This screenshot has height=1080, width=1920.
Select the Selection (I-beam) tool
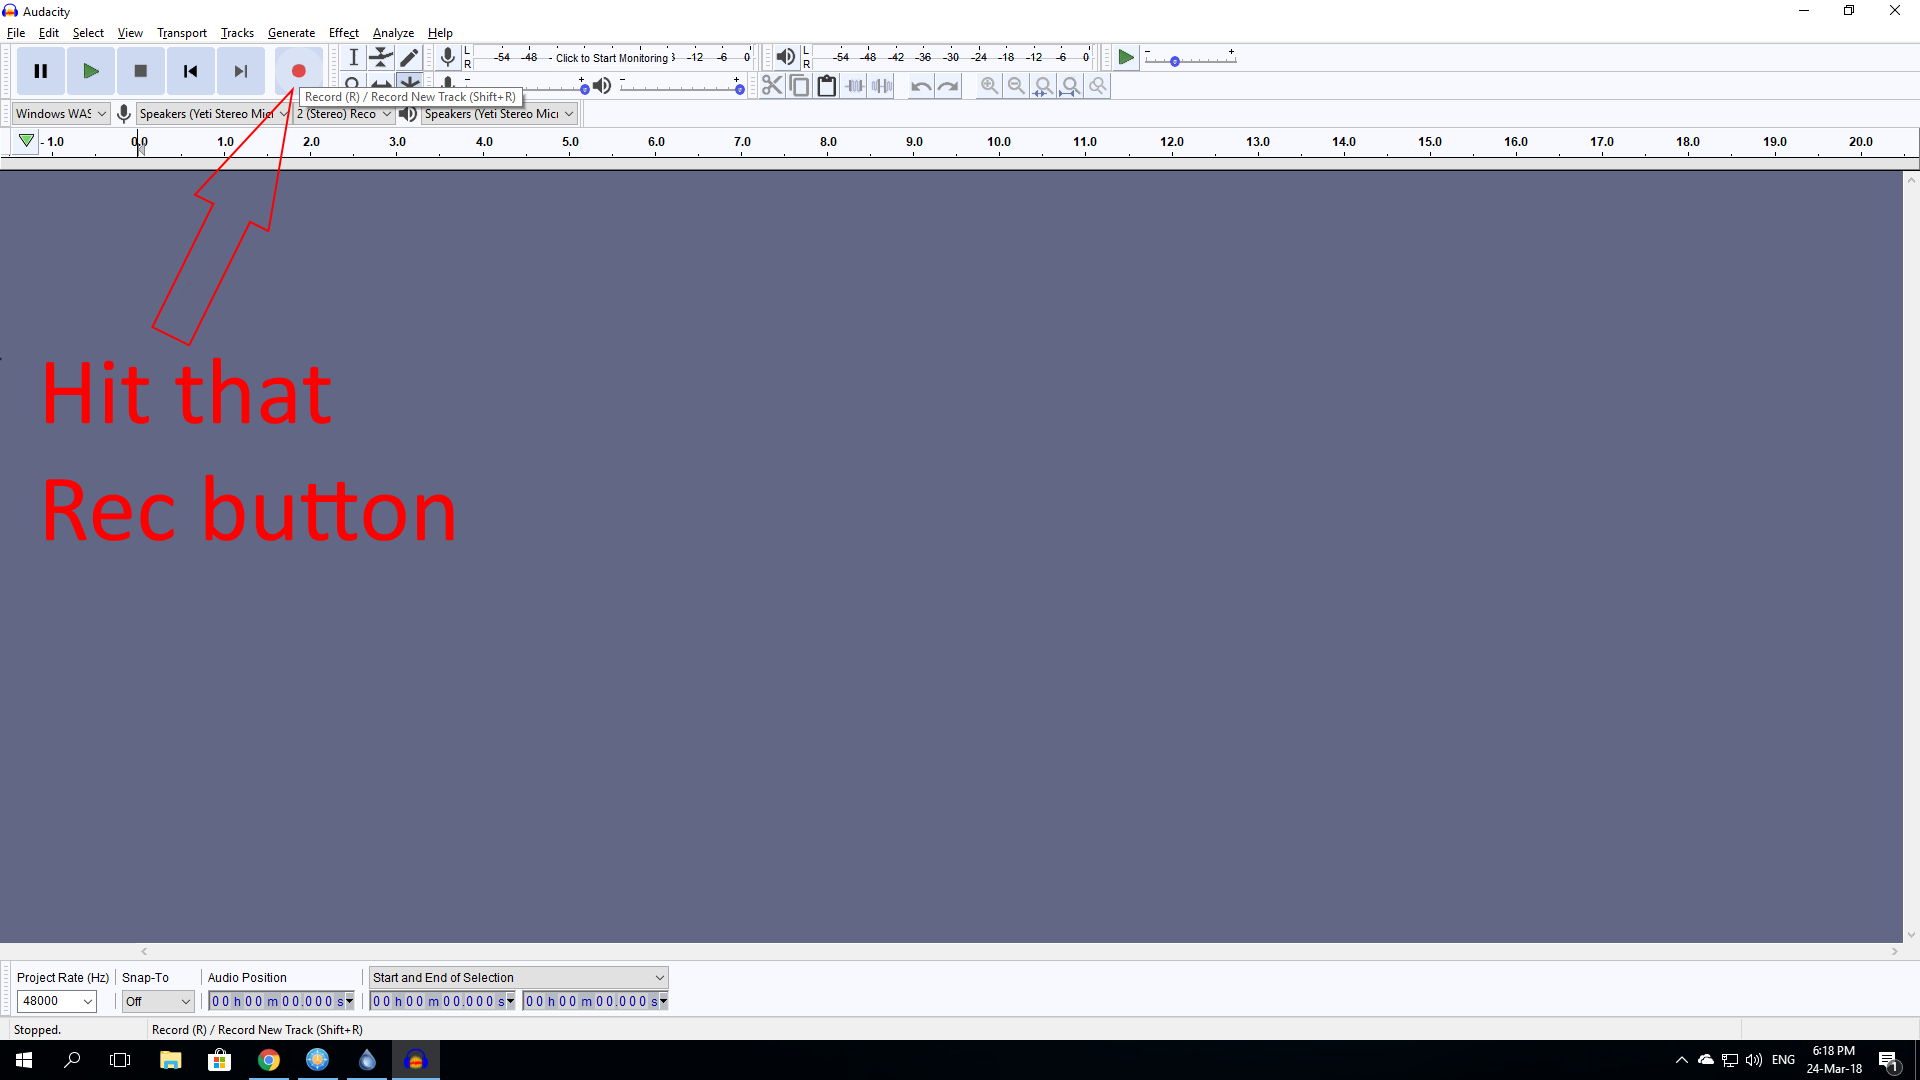pos(353,57)
